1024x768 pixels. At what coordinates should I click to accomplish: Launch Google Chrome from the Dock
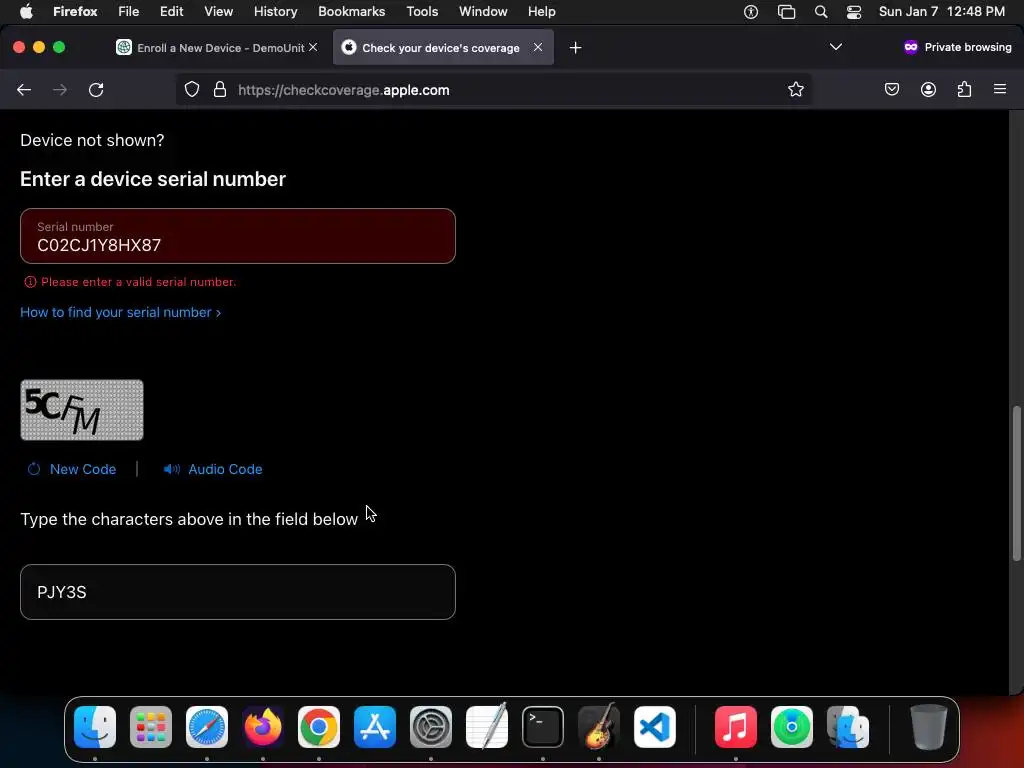(x=319, y=727)
